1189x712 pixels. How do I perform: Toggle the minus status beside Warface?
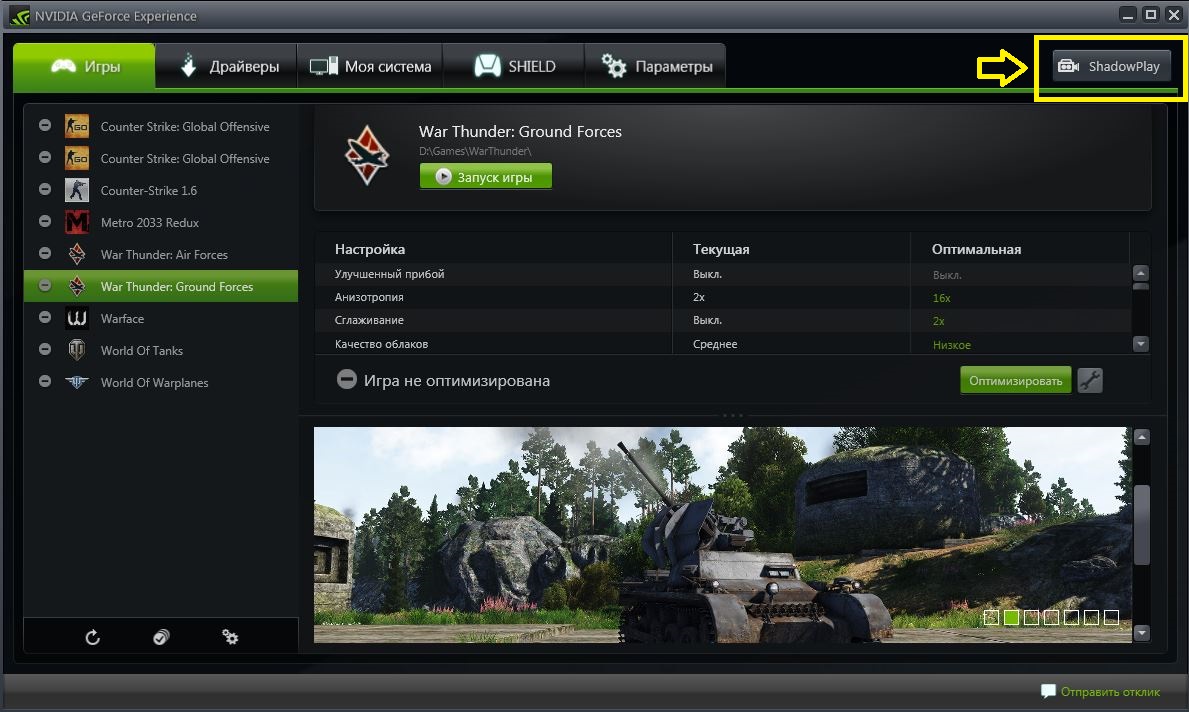coord(45,318)
